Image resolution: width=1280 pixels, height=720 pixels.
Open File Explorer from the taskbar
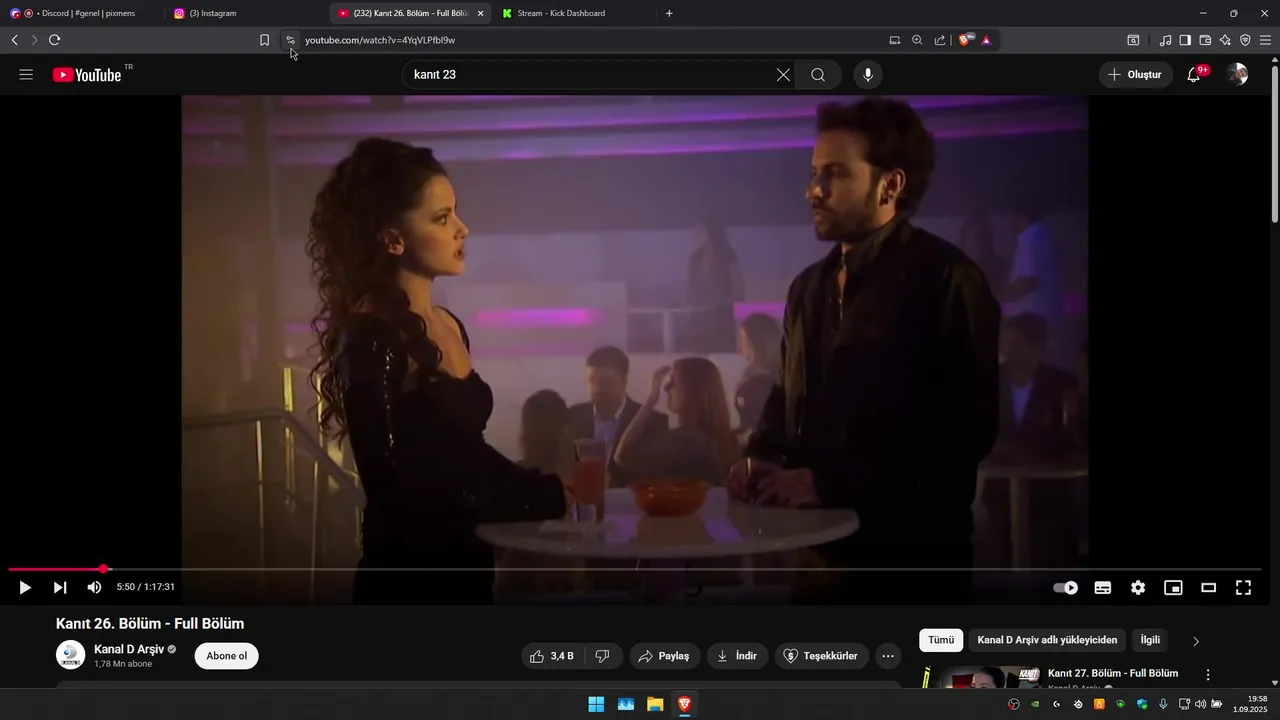click(x=655, y=704)
